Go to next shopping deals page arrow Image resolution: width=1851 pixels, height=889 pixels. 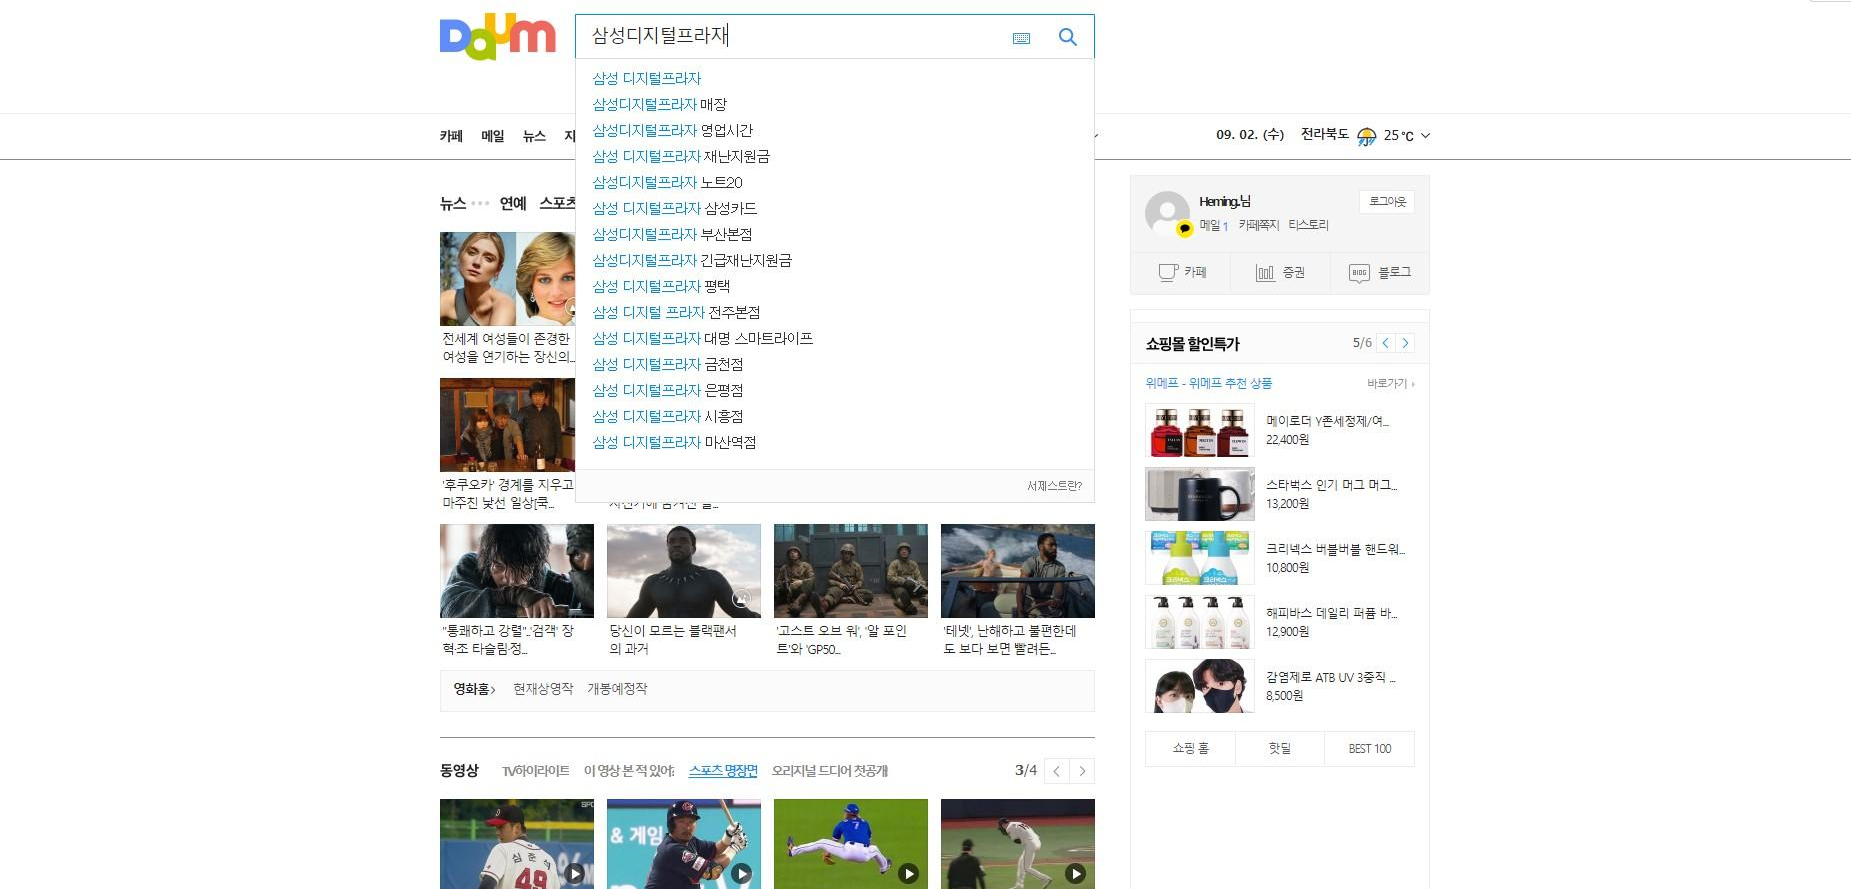point(1405,343)
